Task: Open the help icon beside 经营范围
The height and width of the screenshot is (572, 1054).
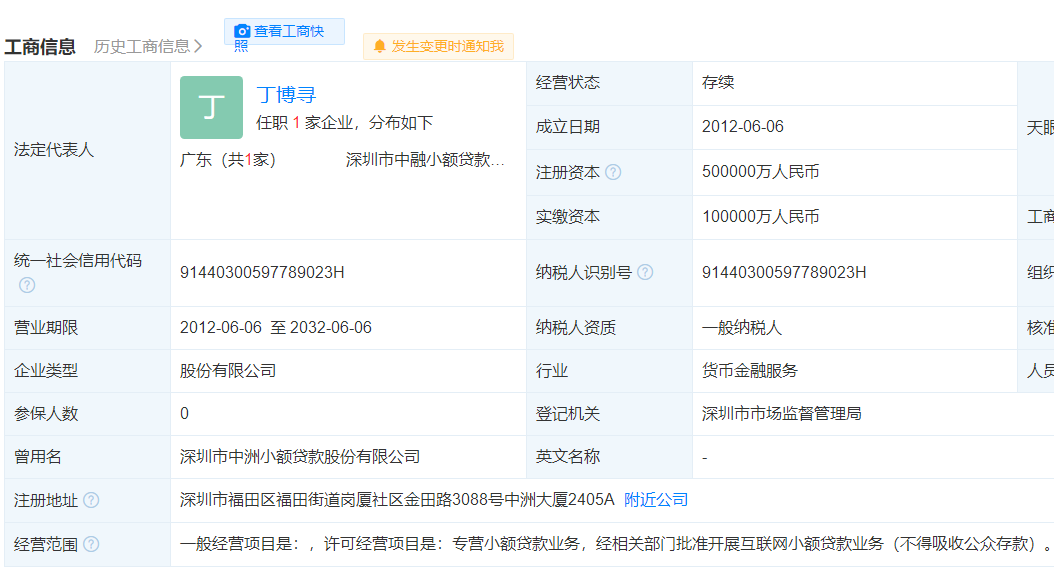Action: point(91,544)
